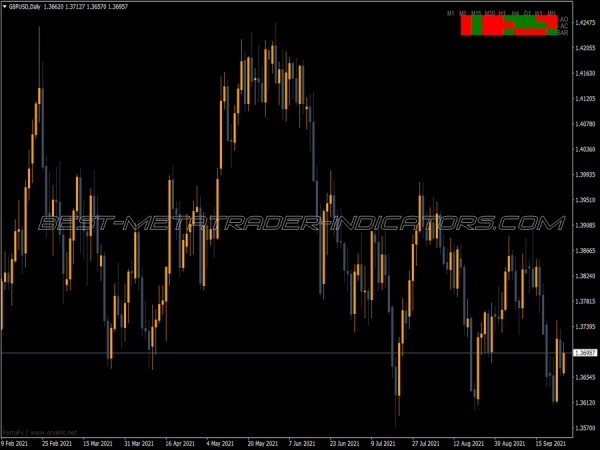
Task: Click the D1 timeframe label
Action: (x=527, y=13)
